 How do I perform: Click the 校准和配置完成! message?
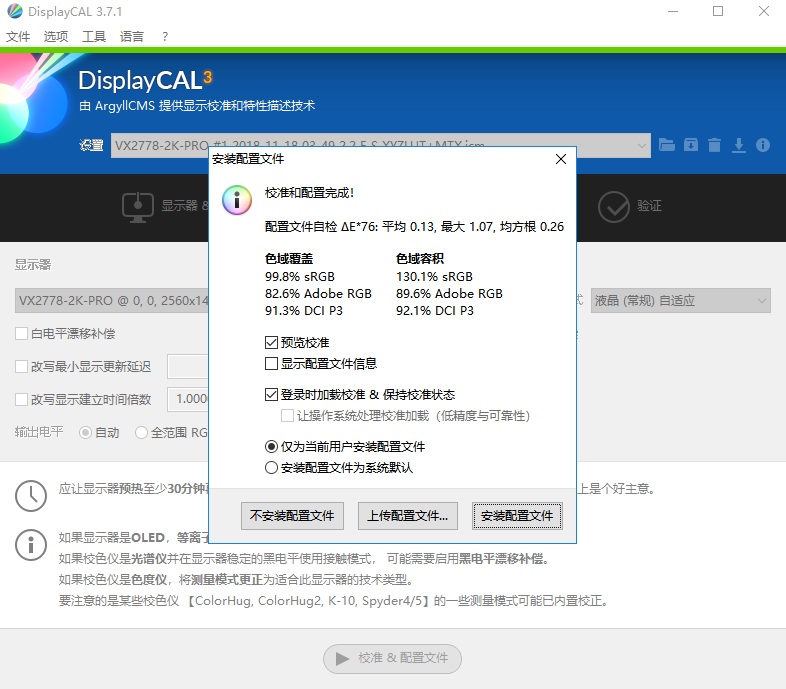coord(309,193)
